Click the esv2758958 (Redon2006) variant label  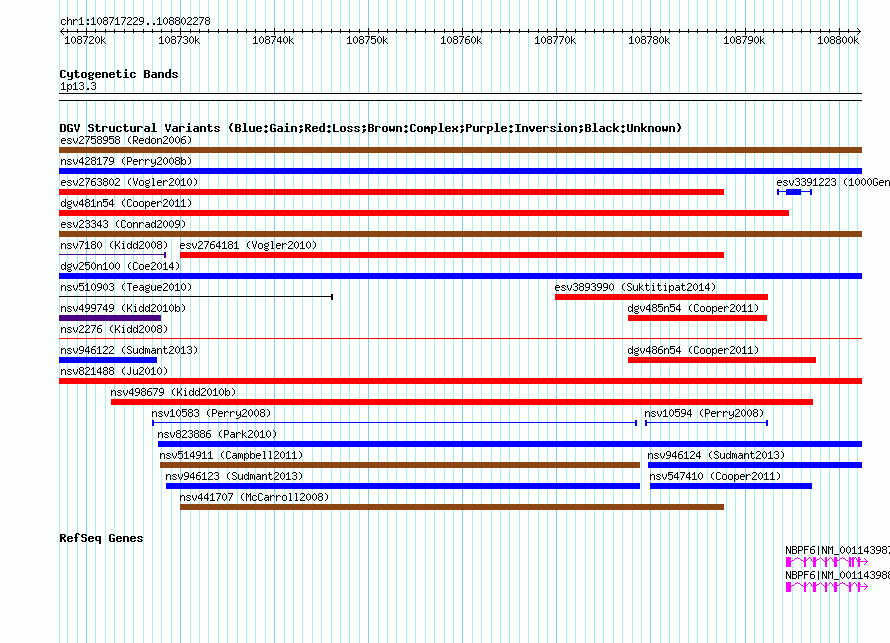click(x=126, y=140)
